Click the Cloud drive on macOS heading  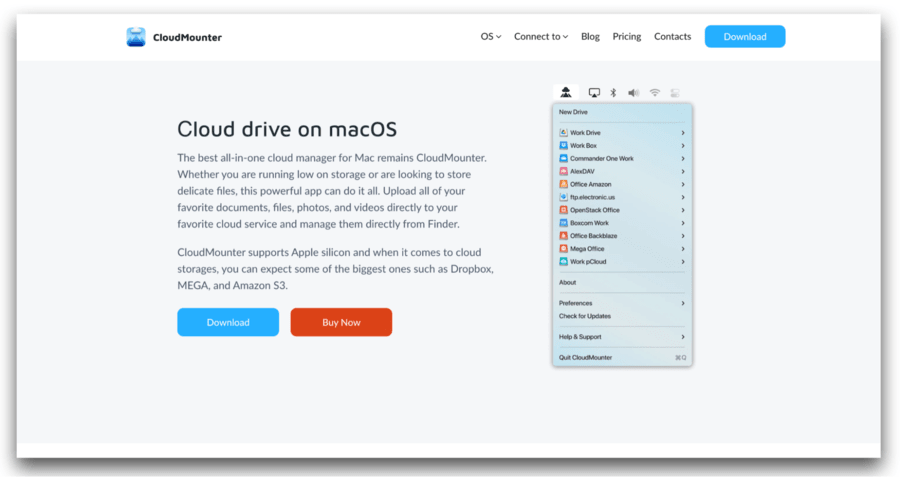[287, 129]
